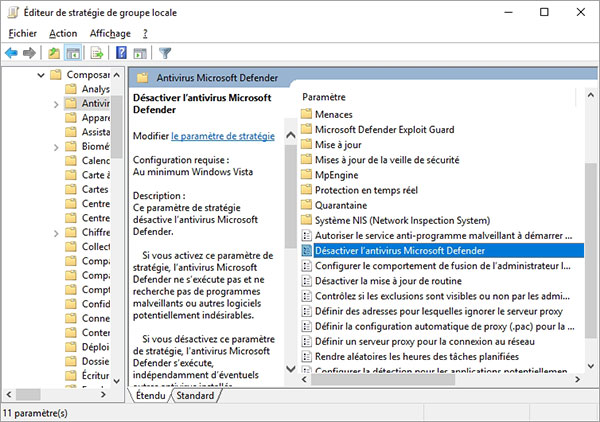Expand the Antivirus tree node
The image size is (600, 422).
[x=56, y=104]
